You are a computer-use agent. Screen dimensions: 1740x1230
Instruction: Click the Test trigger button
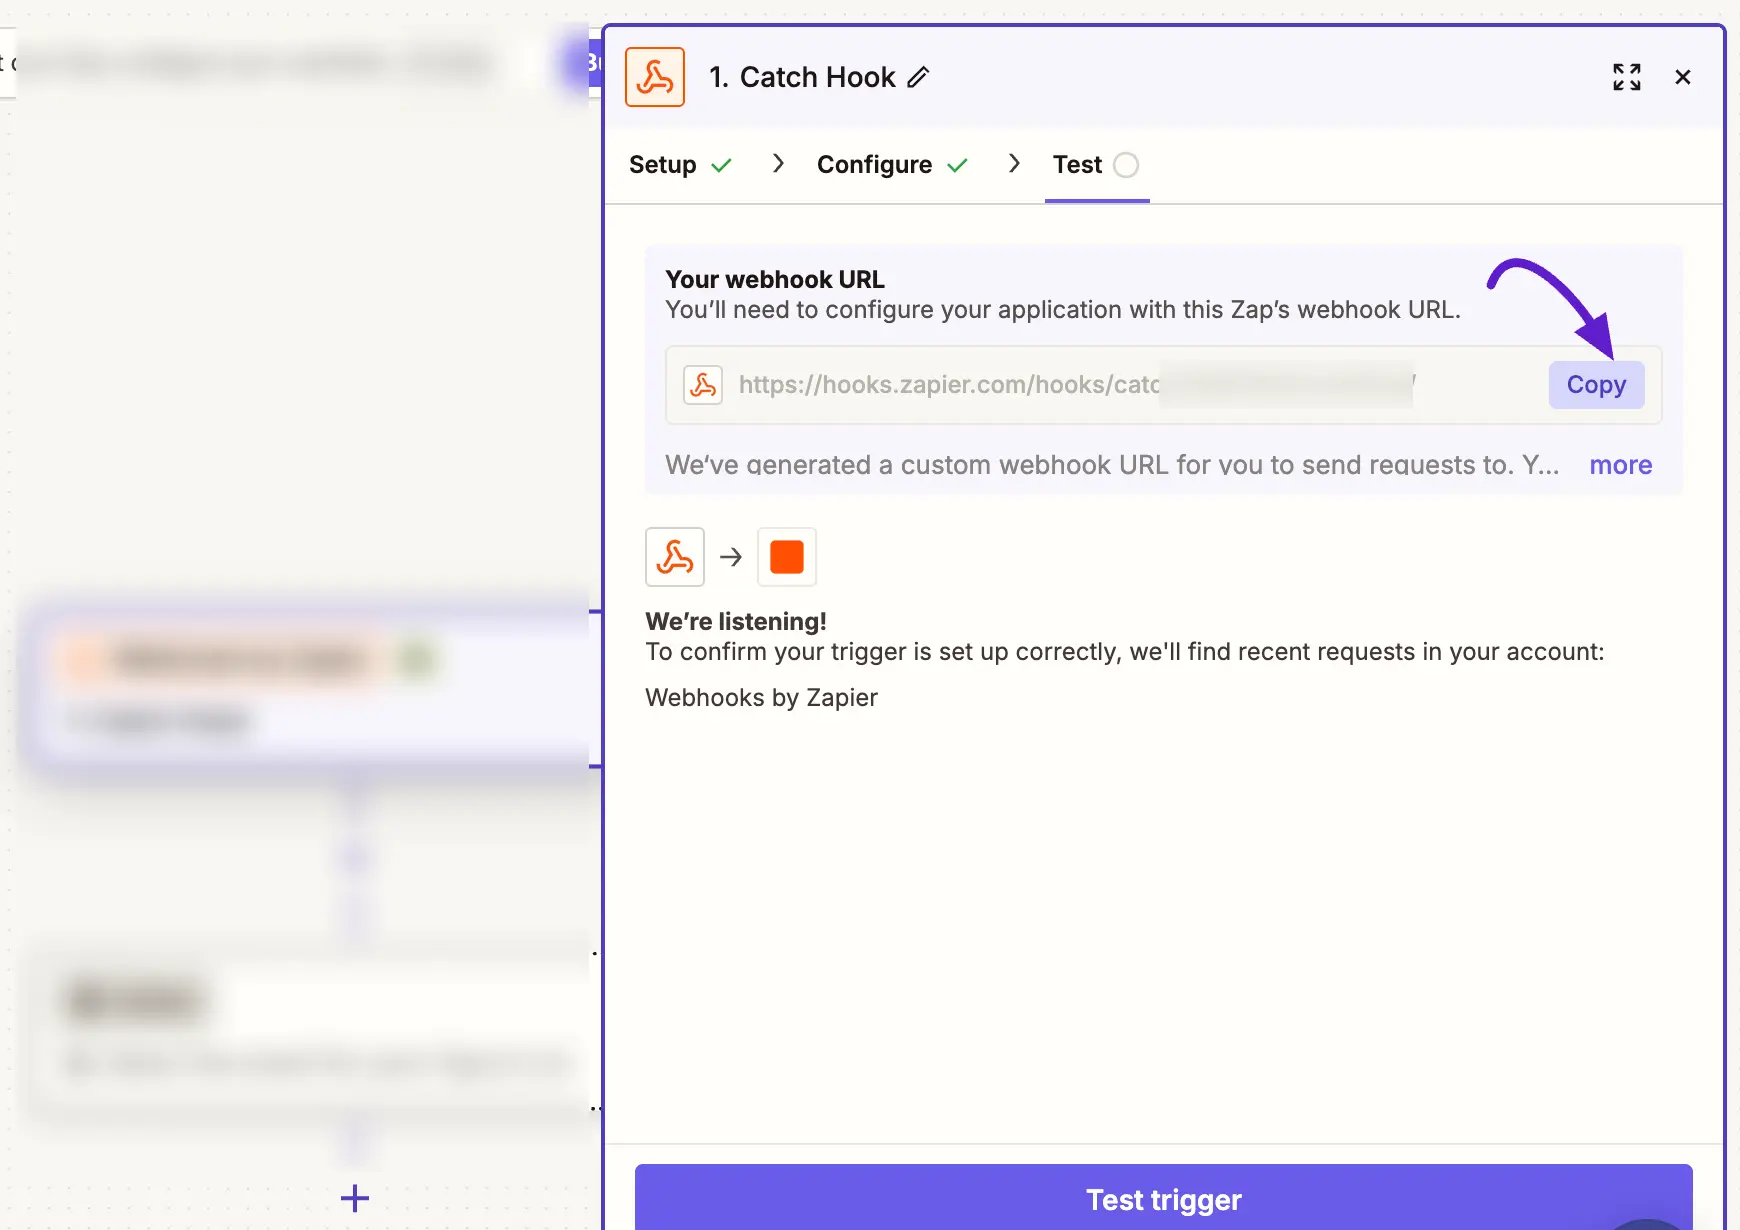[x=1164, y=1197]
